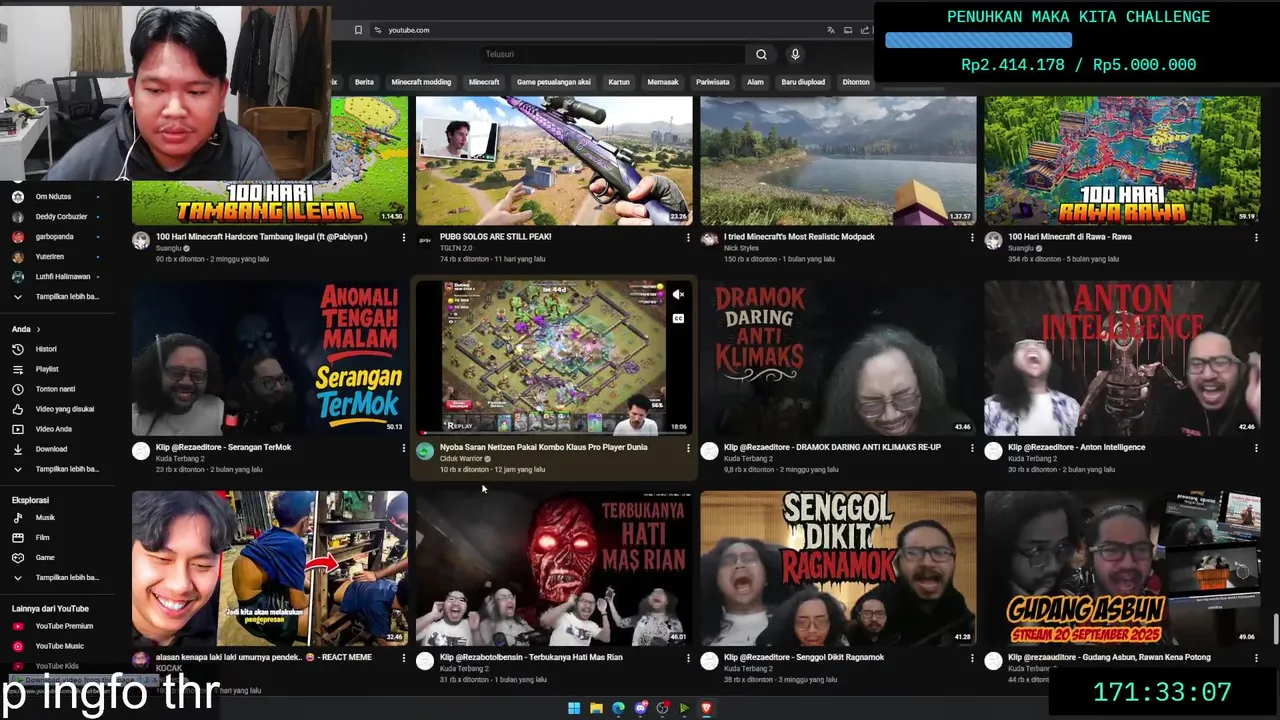1280x720 pixels.
Task: Open Playlist in the sidebar
Action: [47, 369]
